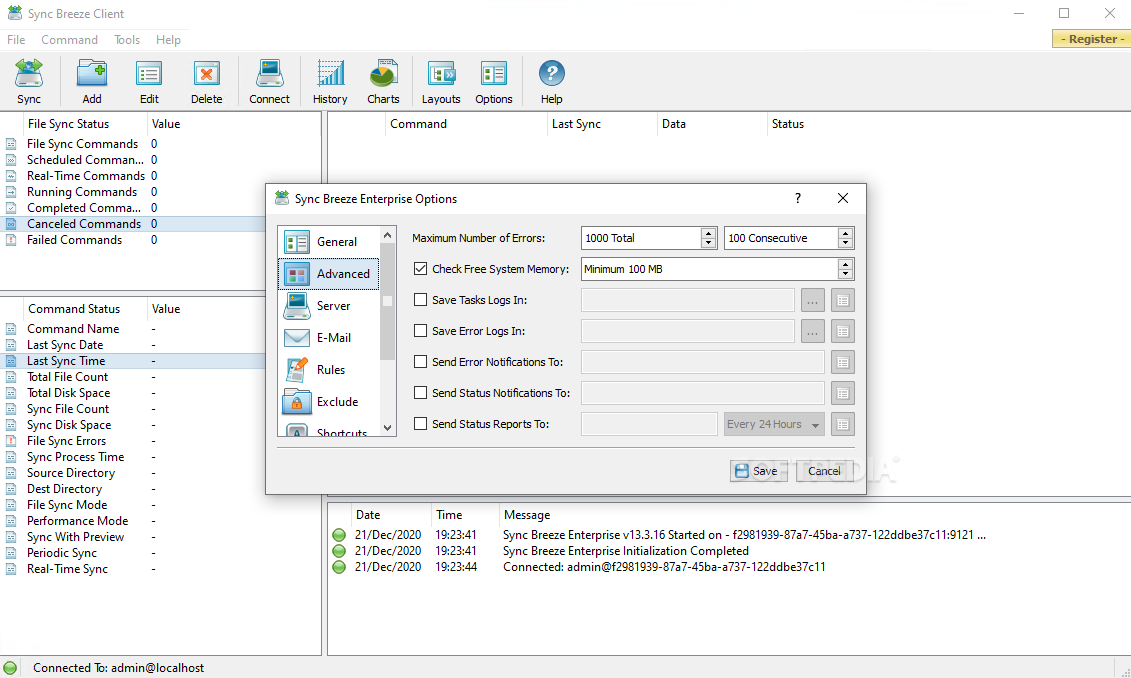Enable Save Tasks Logs In checkbox
This screenshot has width=1131, height=678.
pos(421,300)
